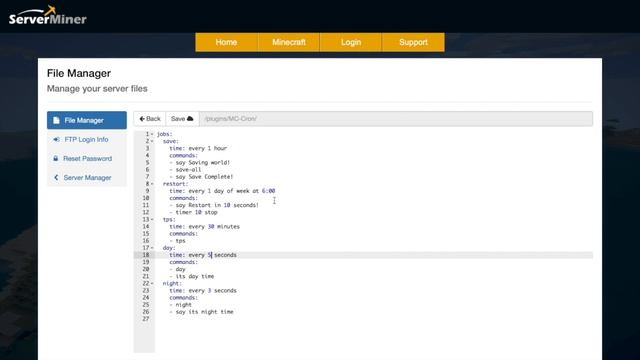Open the Support menu tab
This screenshot has width=640, height=360.
coord(413,42)
